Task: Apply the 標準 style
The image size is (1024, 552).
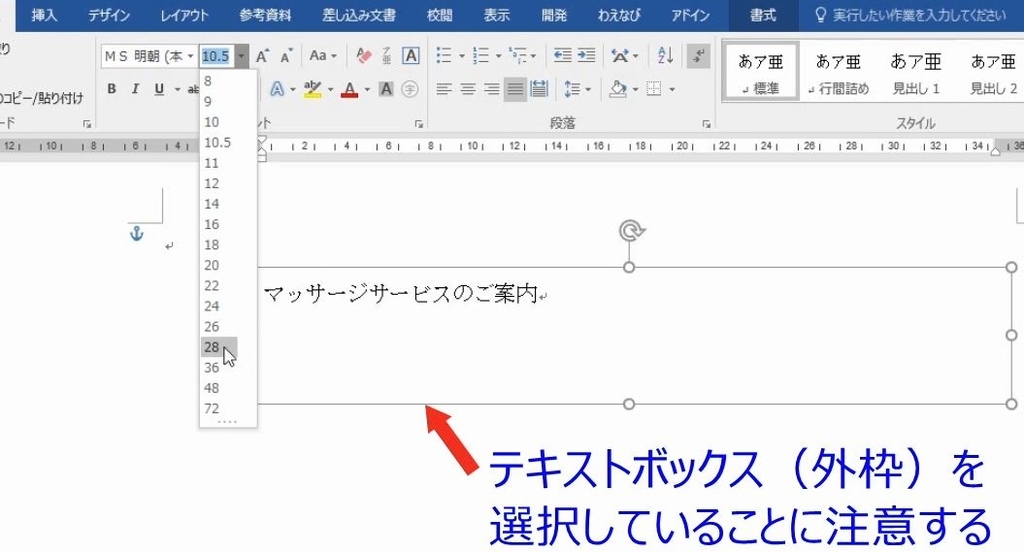Action: pyautogui.click(x=760, y=73)
